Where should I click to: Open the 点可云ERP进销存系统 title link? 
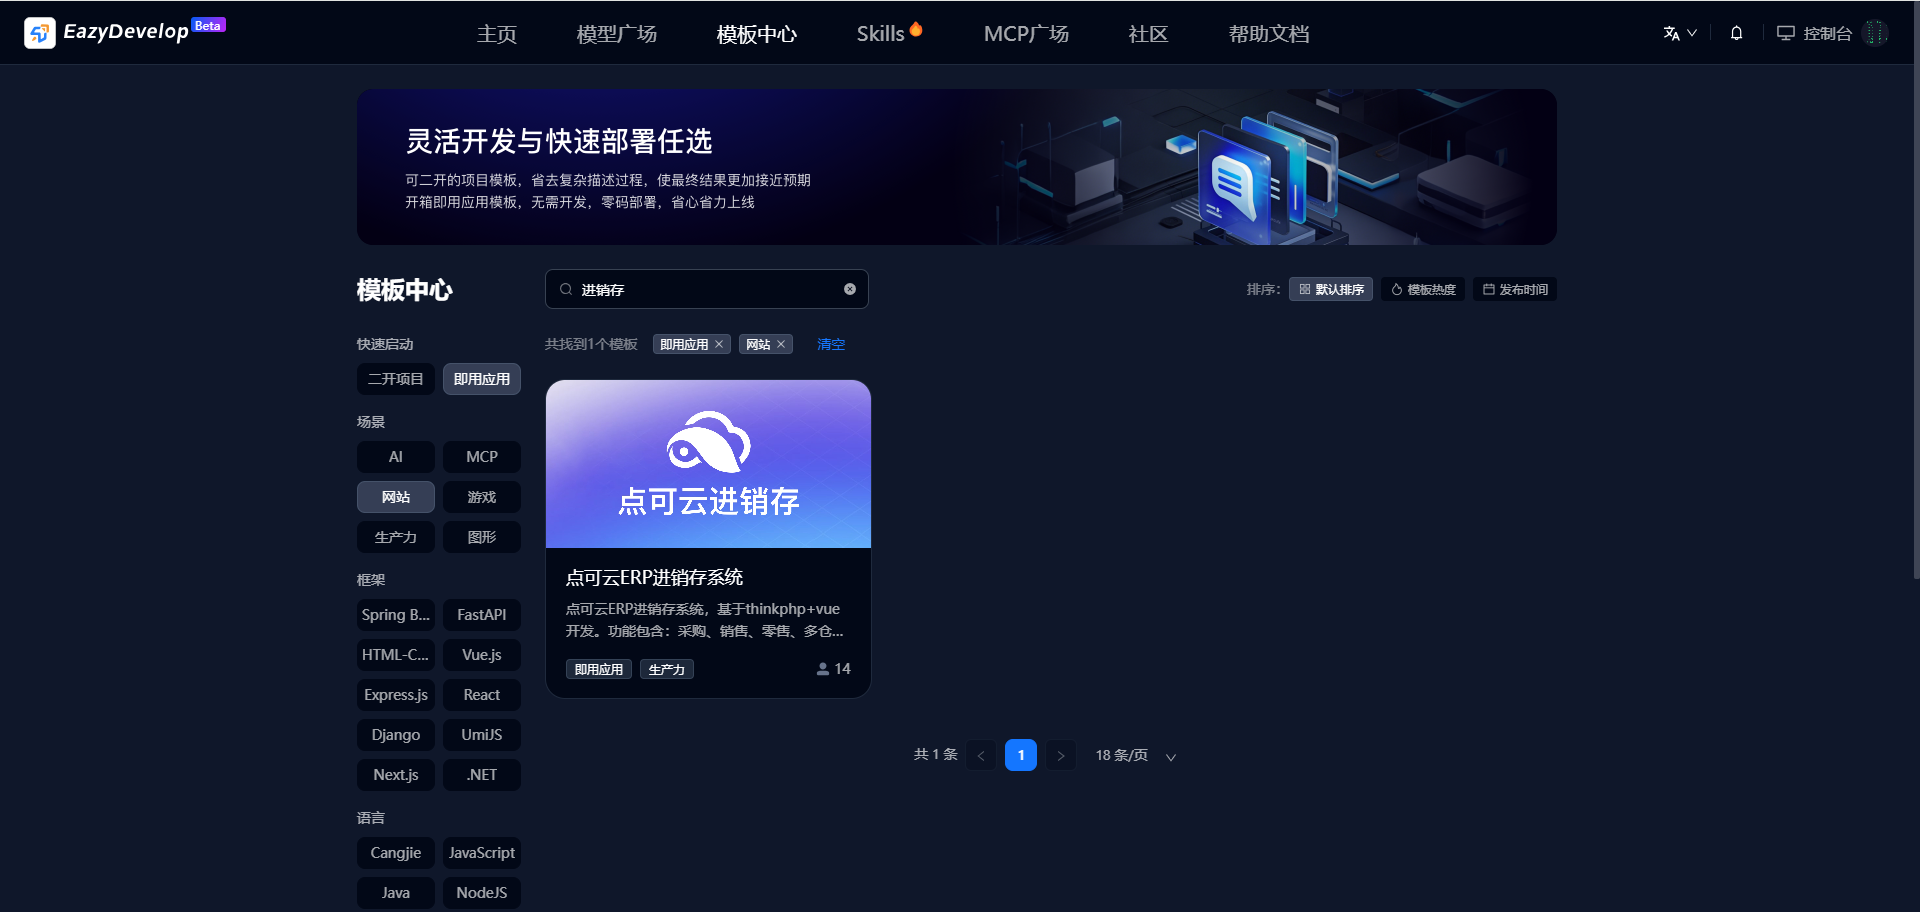[654, 577]
